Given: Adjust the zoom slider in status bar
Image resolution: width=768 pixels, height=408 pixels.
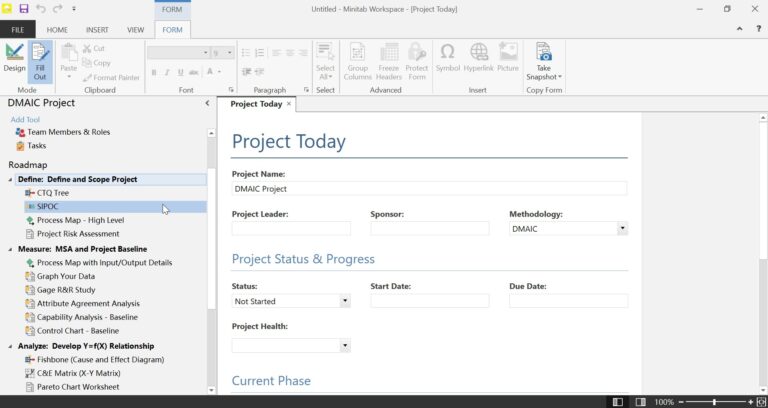Looking at the screenshot, I should tap(714, 402).
